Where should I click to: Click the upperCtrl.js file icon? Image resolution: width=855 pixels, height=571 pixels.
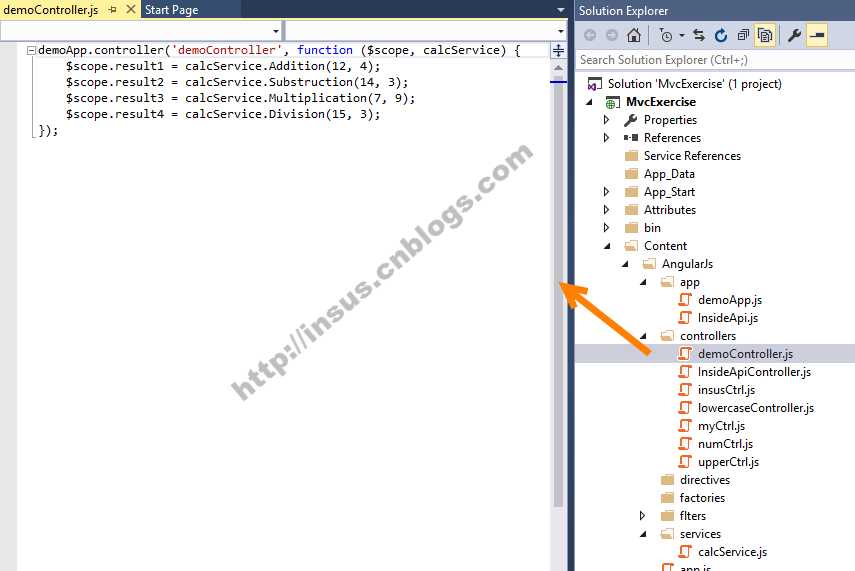click(x=685, y=462)
